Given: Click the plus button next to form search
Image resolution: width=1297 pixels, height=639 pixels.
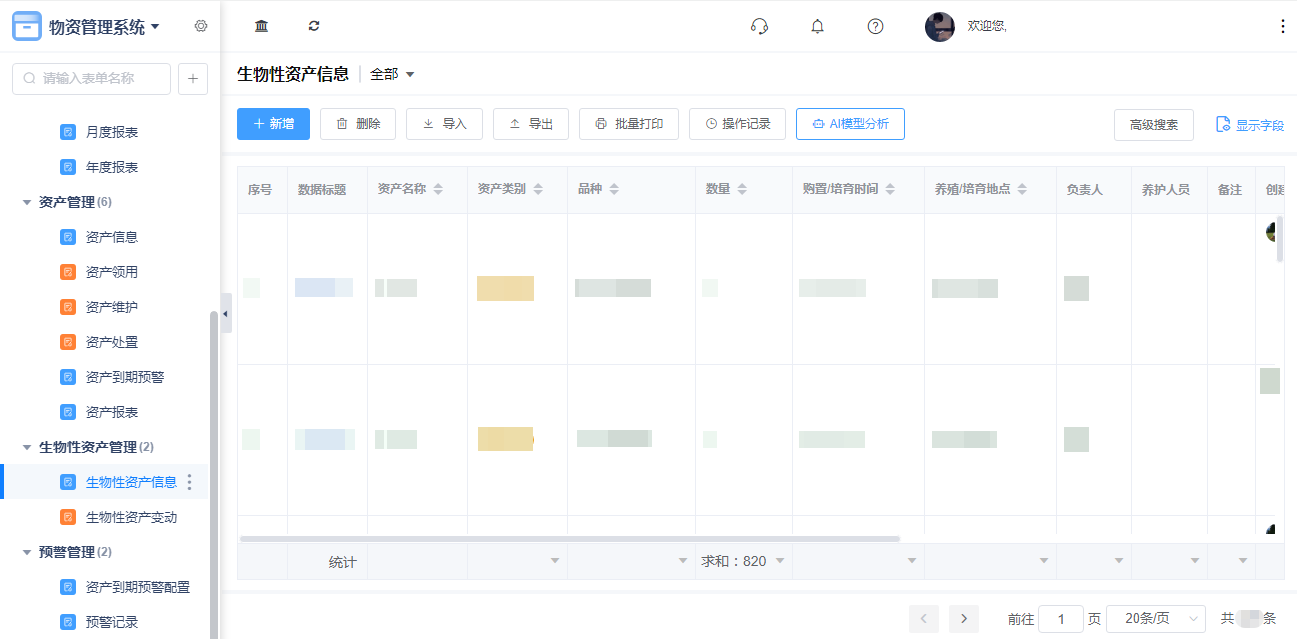Looking at the screenshot, I should pyautogui.click(x=192, y=79).
